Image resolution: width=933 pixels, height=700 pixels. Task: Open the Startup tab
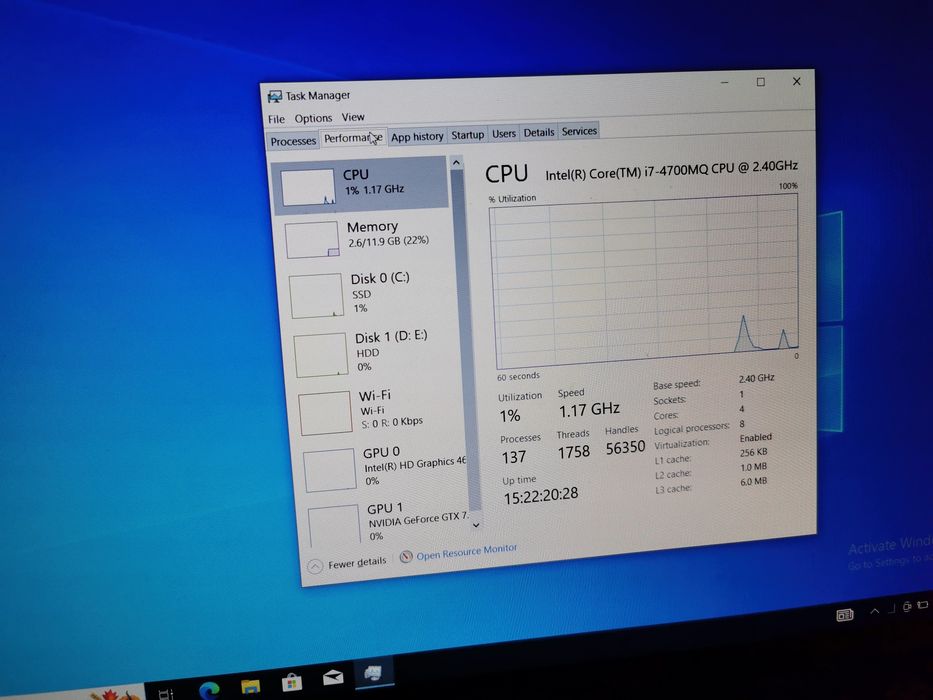pos(468,135)
